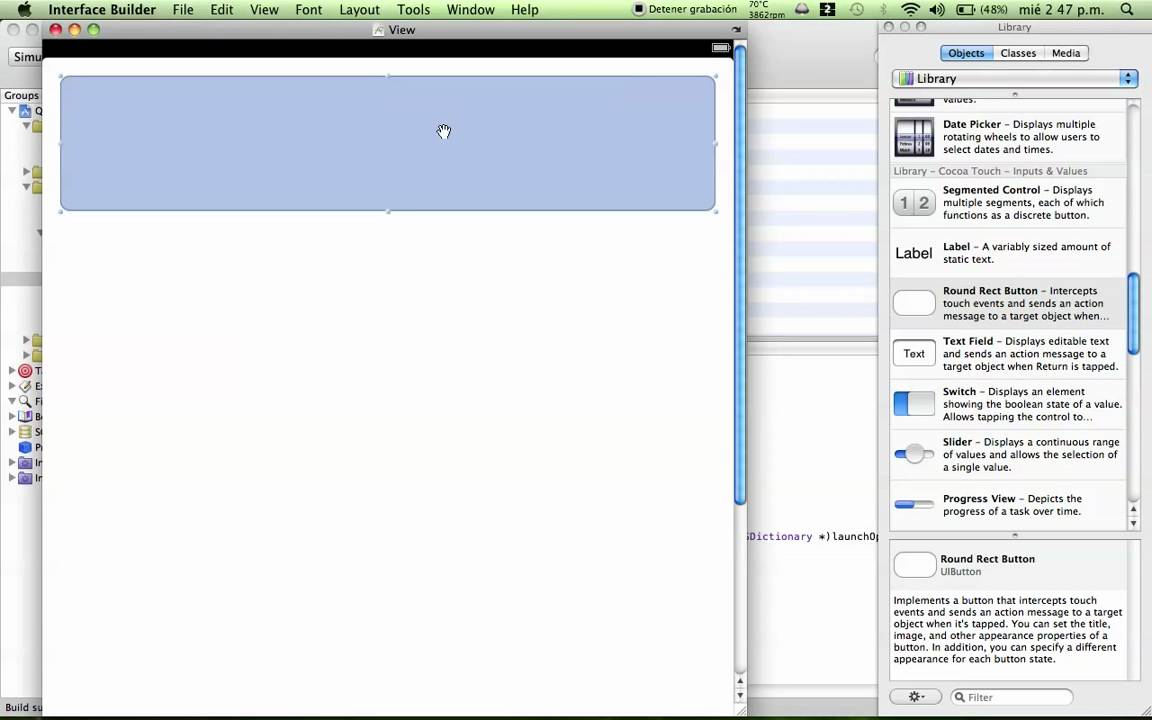1152x720 pixels.
Task: Click the UIButton class name in detail pane
Action: [960, 572]
